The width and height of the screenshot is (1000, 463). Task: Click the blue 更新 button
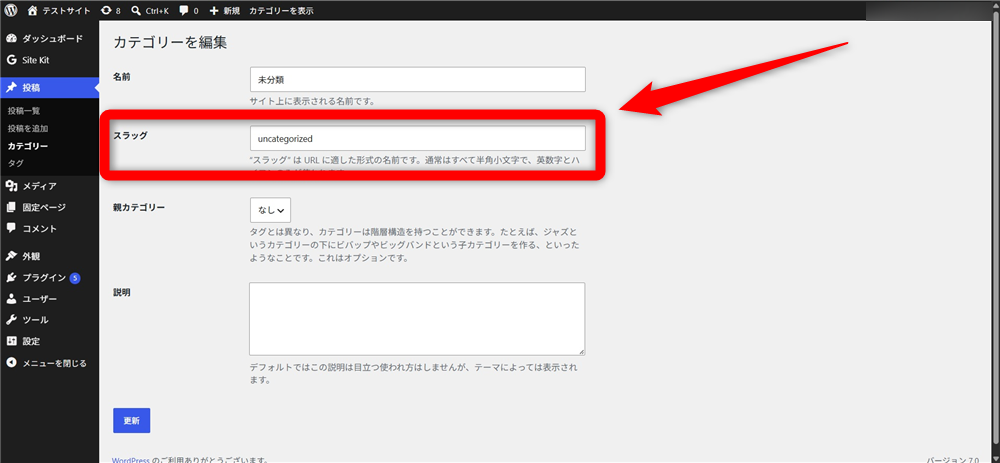point(131,420)
